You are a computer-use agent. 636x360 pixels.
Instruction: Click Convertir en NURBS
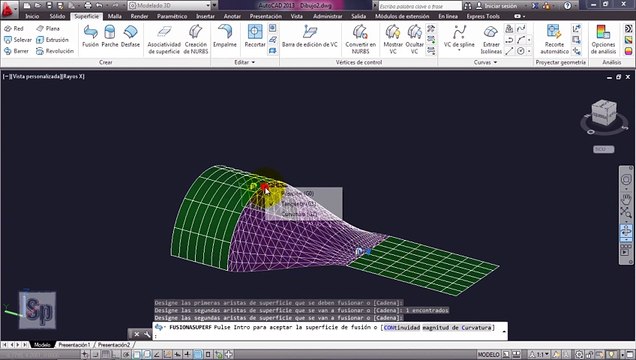(360, 39)
